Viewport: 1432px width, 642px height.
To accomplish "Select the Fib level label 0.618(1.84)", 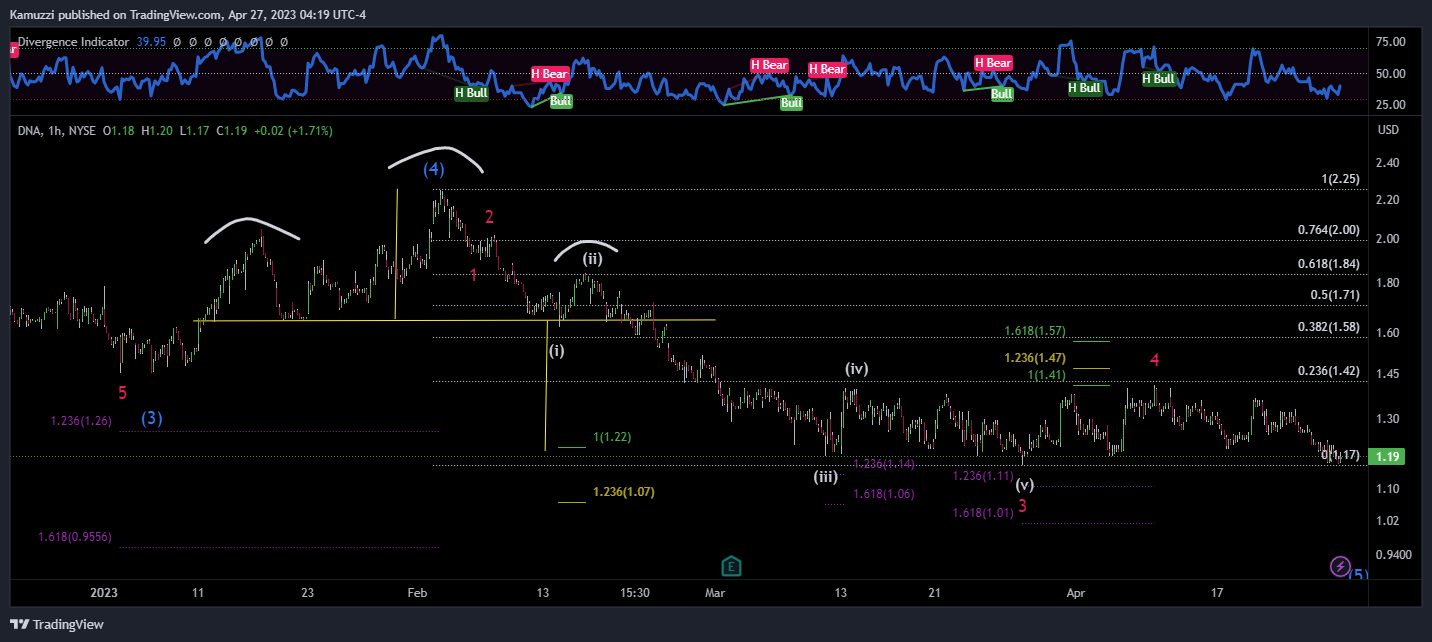I will point(1329,264).
